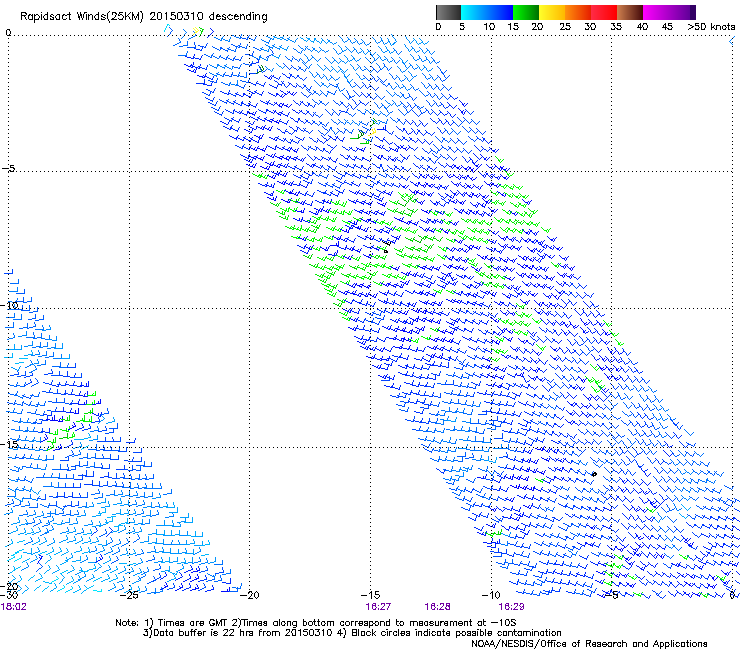
Task: Pick the orange 25-30 knots legend swatch
Action: point(578,12)
